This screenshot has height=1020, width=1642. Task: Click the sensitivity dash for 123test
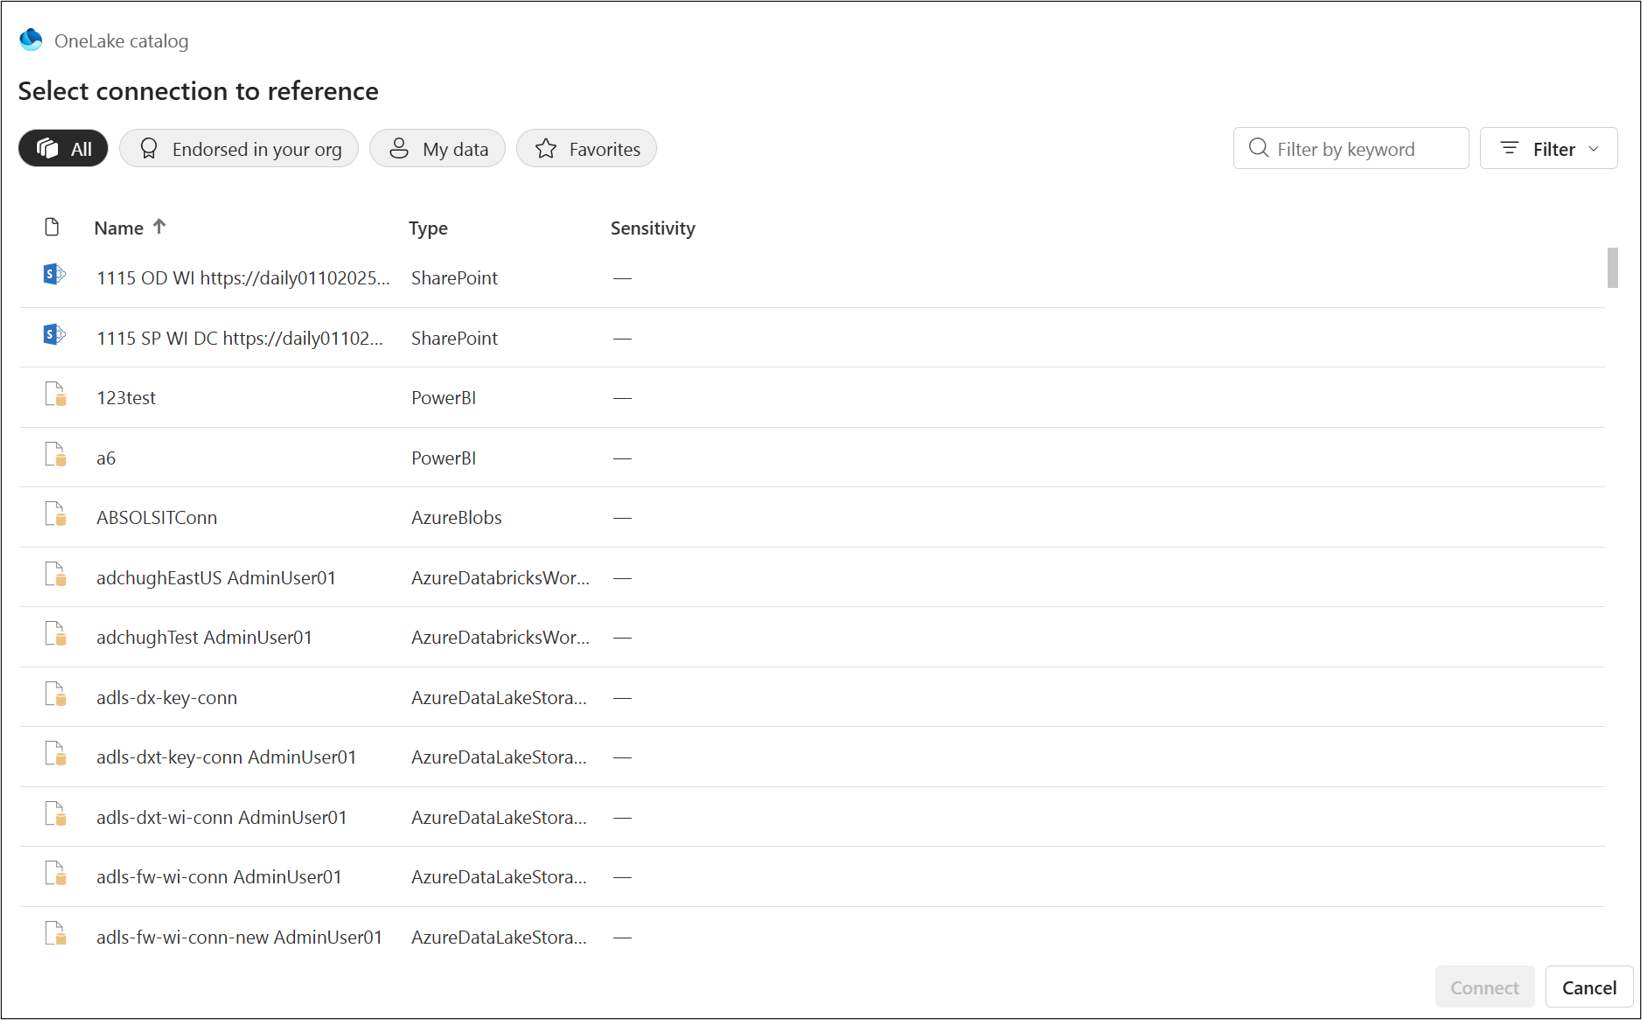[x=622, y=398]
